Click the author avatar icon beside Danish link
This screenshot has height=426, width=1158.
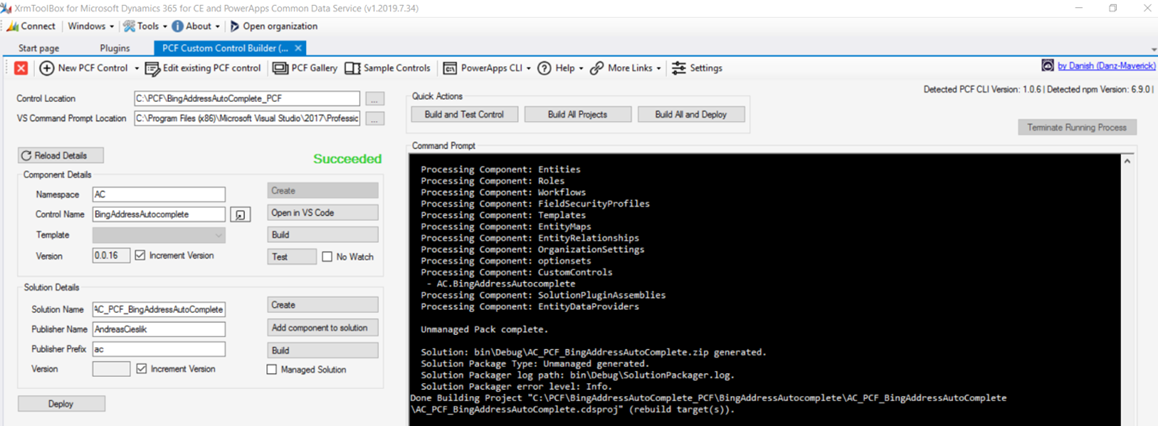tap(1048, 66)
